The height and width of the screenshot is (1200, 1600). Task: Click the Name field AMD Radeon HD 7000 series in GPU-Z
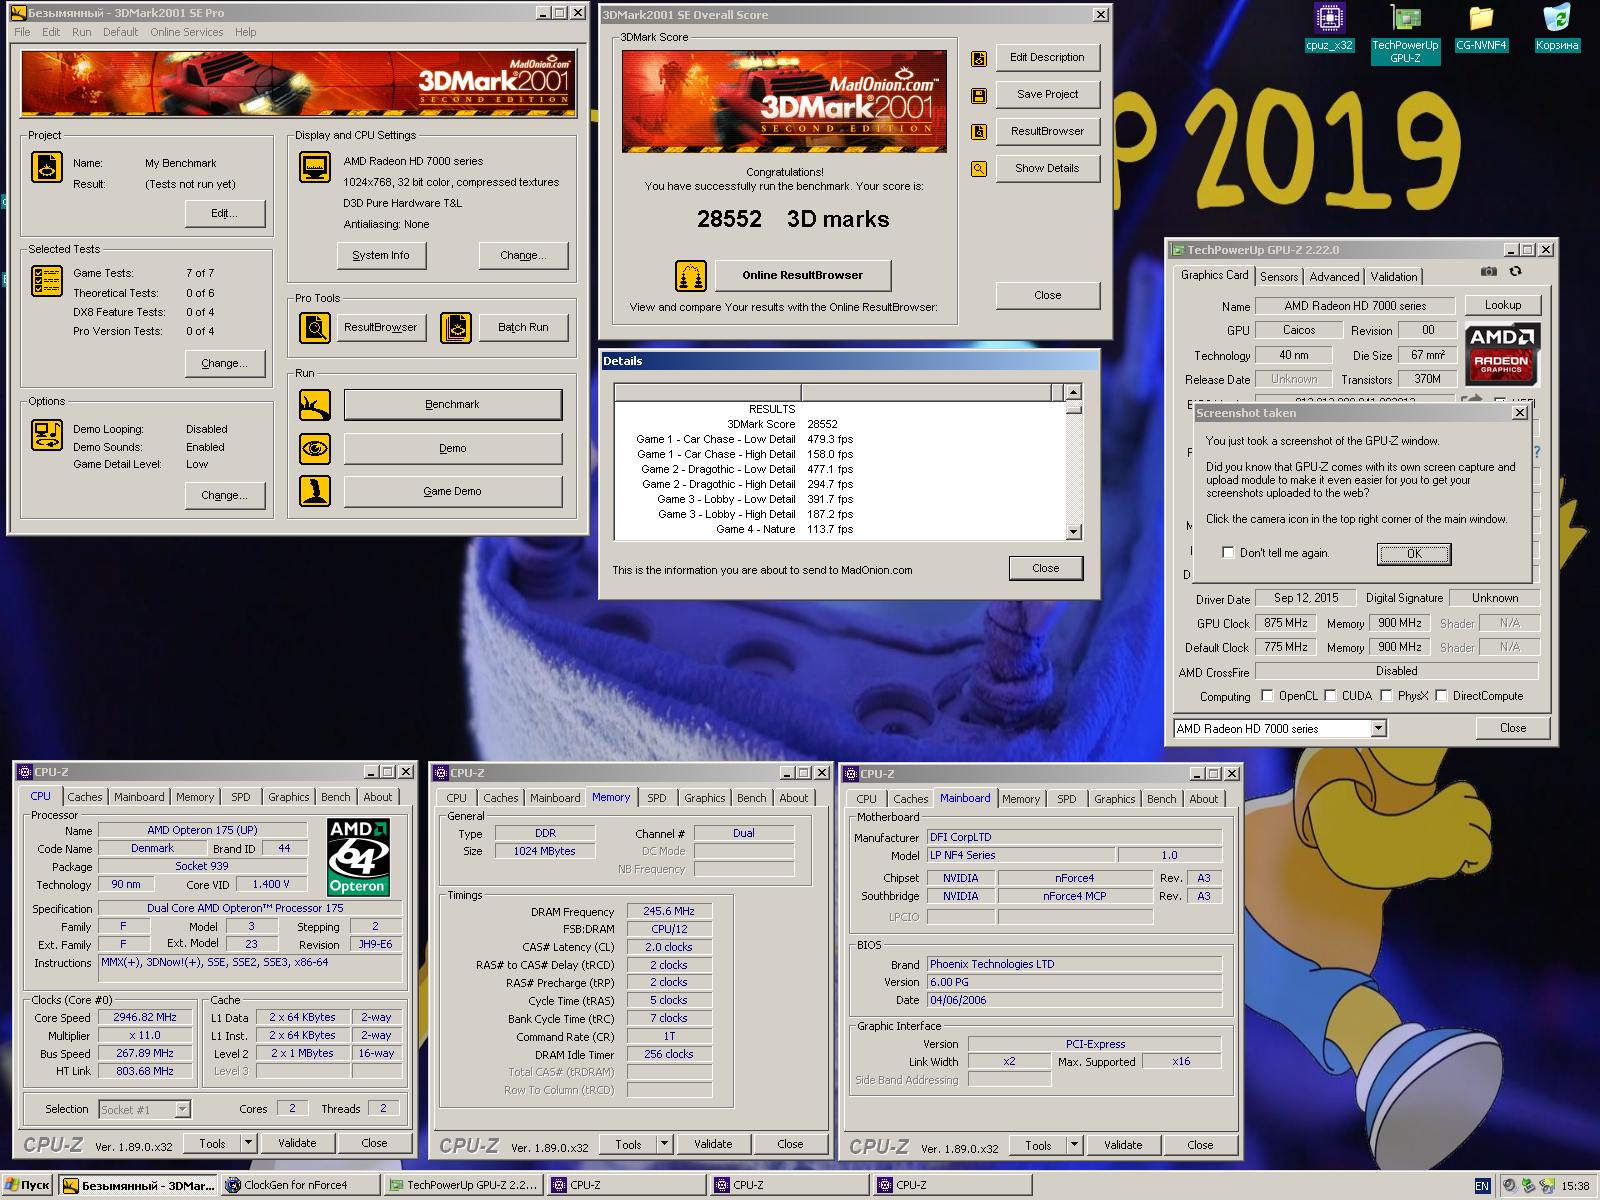1355,306
